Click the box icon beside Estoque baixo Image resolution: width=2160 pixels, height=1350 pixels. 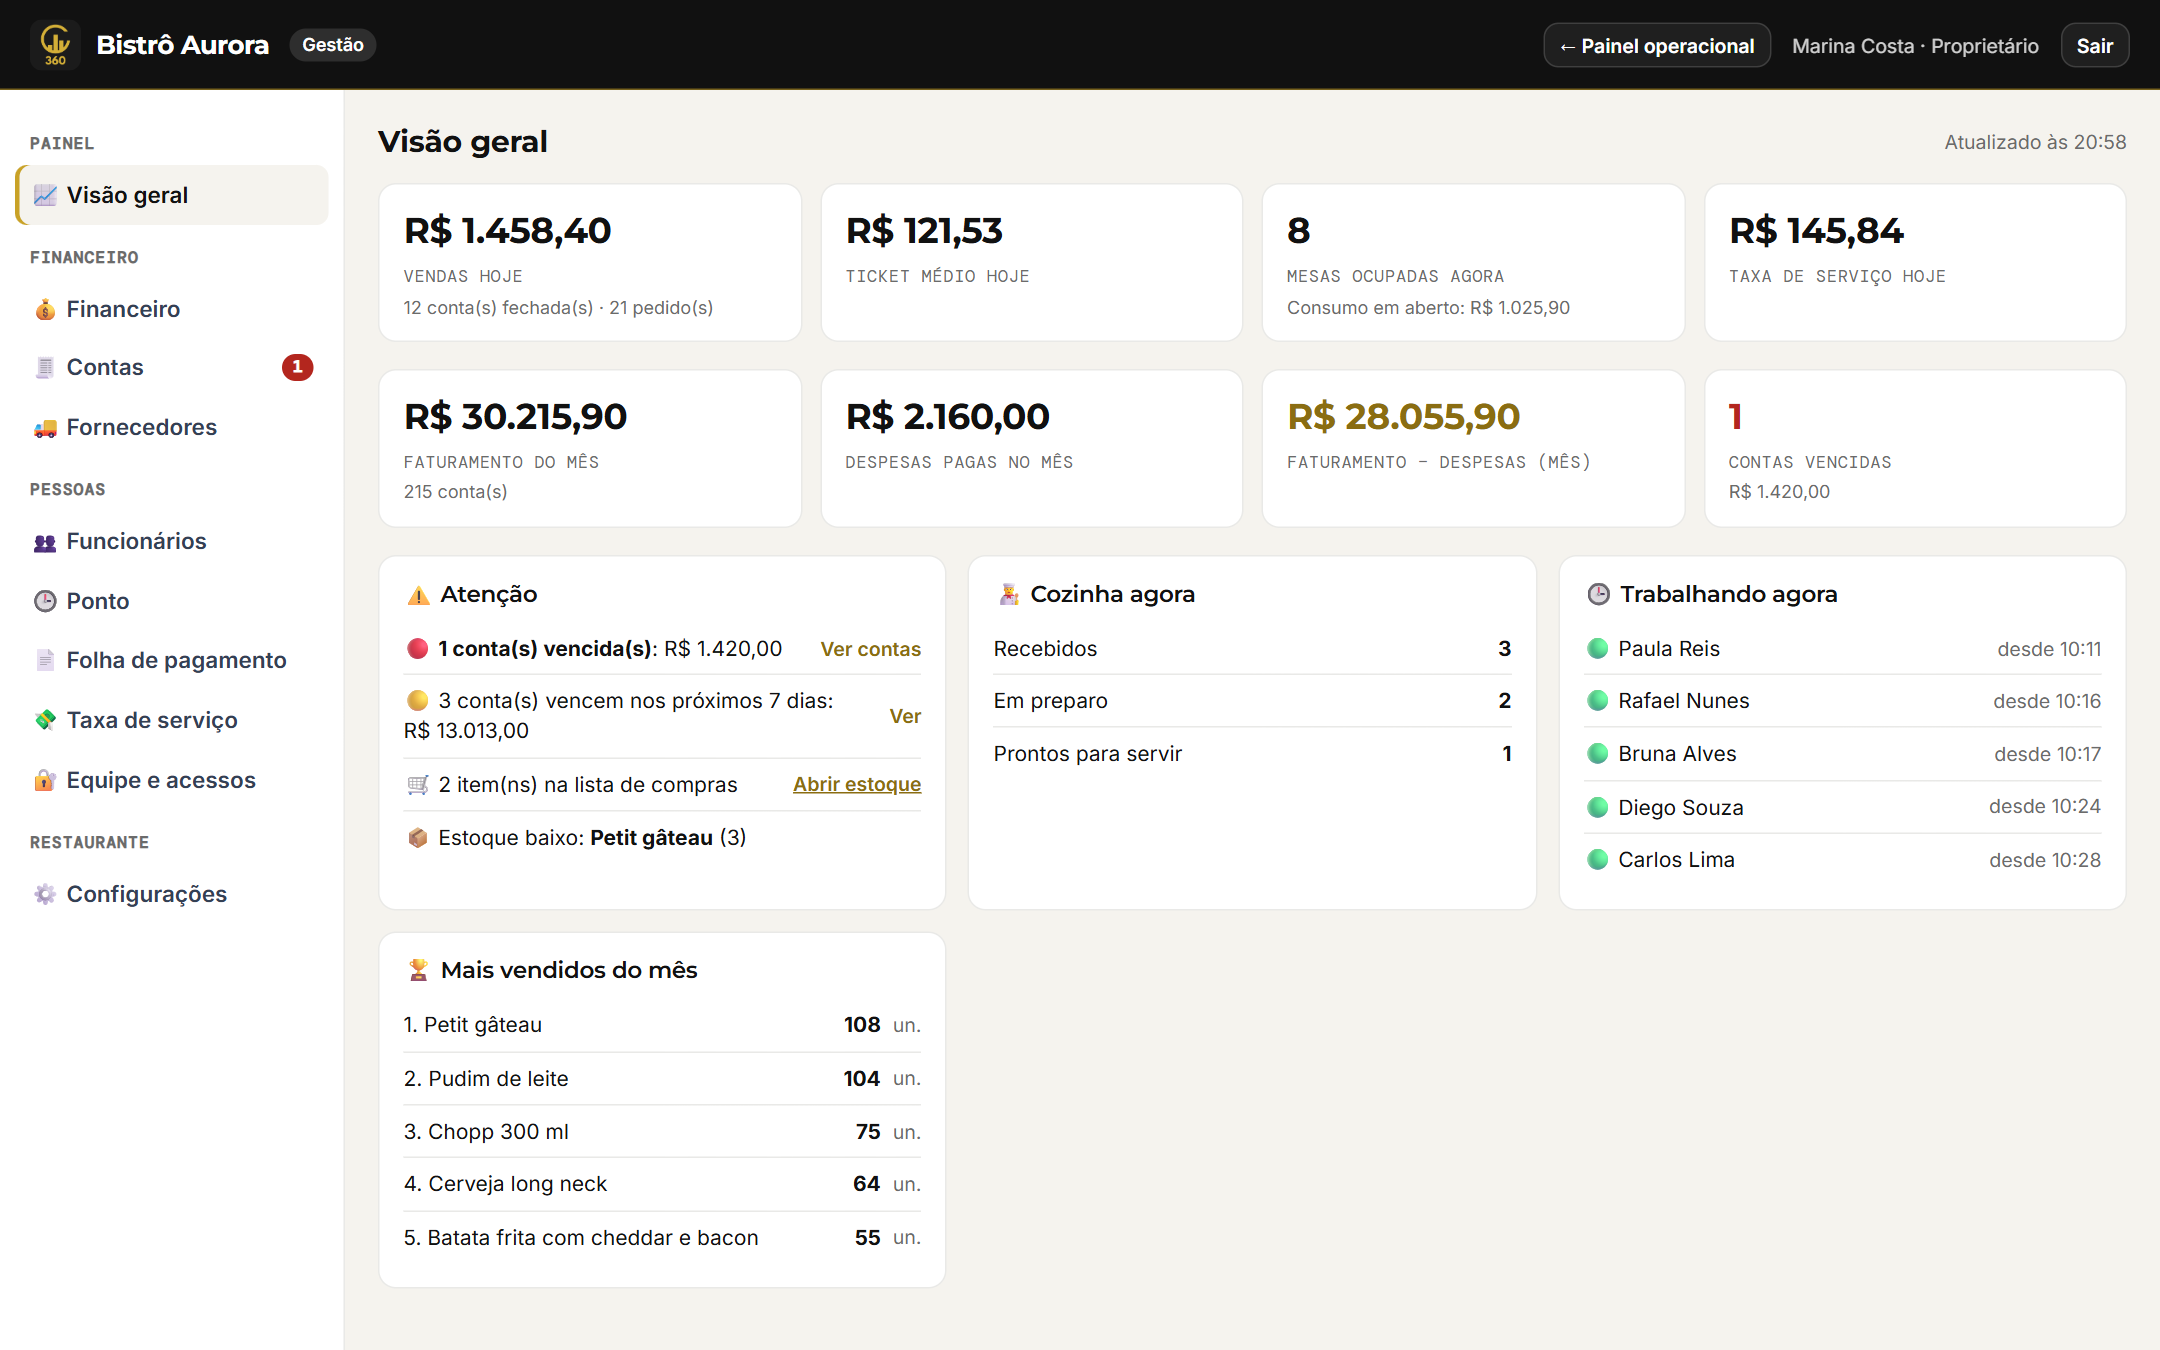[418, 838]
